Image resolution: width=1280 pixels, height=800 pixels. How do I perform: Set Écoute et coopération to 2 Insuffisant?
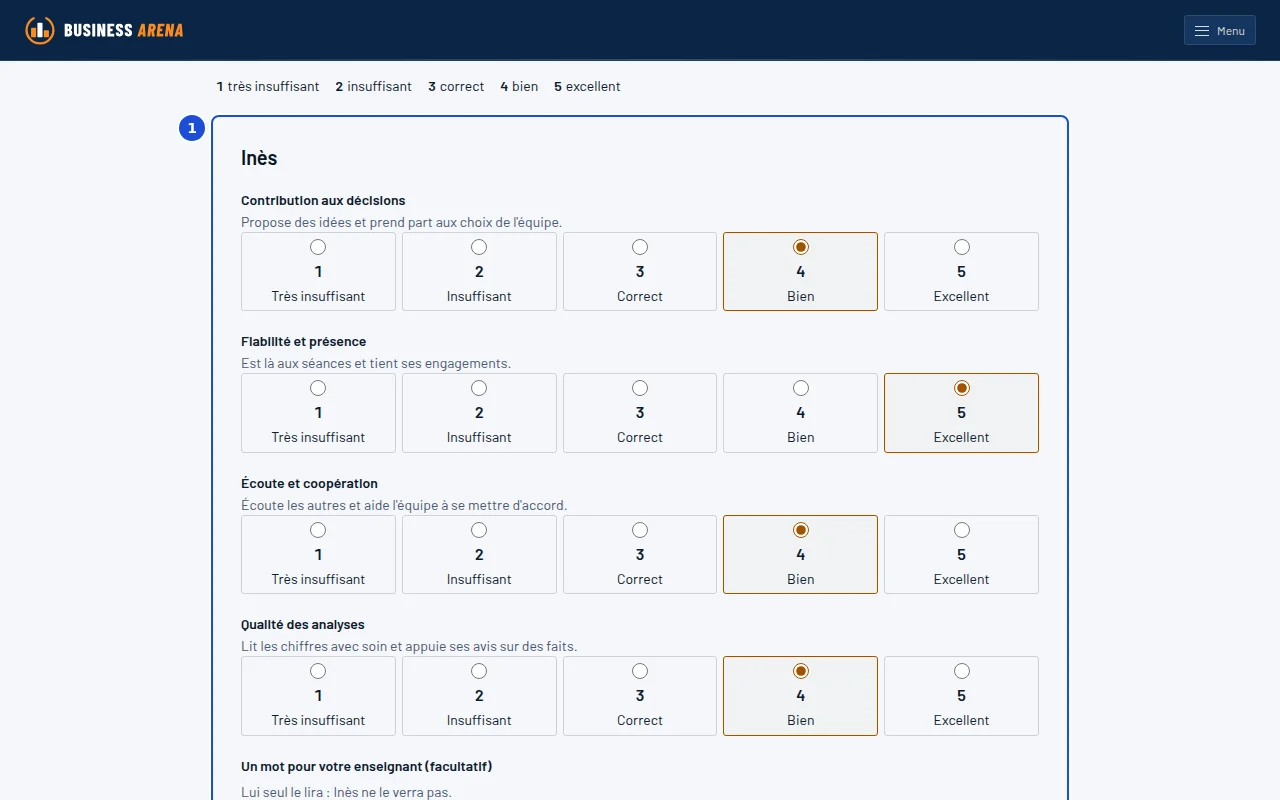pyautogui.click(x=479, y=555)
